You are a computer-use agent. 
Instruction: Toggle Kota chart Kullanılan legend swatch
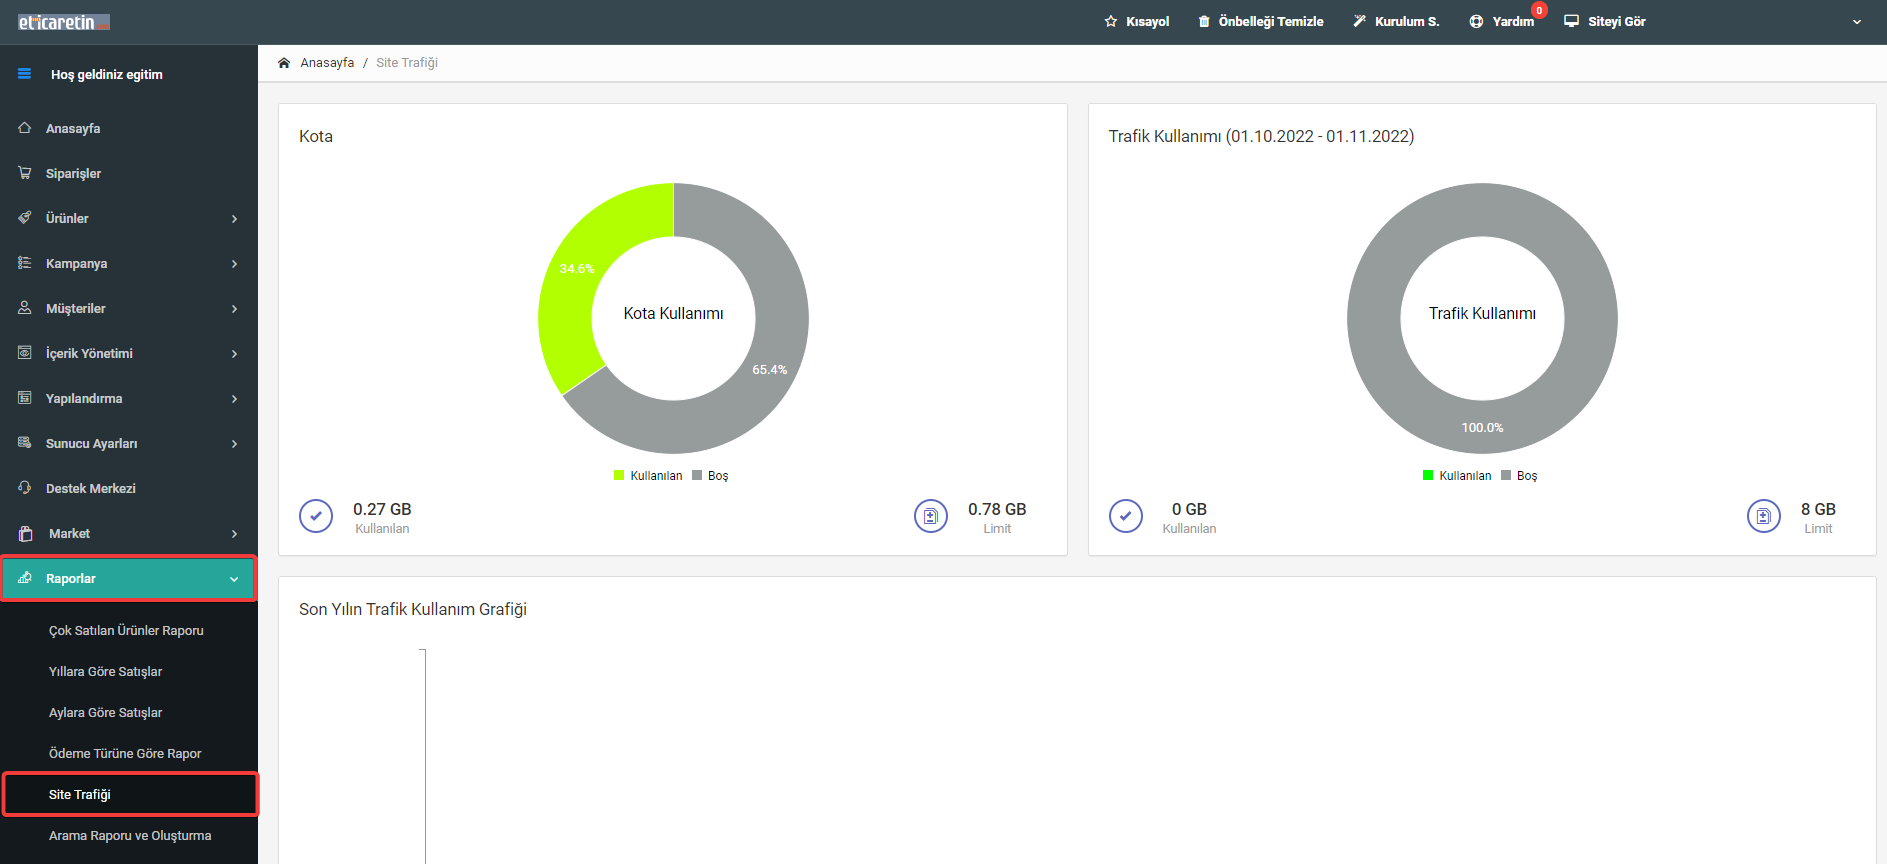point(619,475)
